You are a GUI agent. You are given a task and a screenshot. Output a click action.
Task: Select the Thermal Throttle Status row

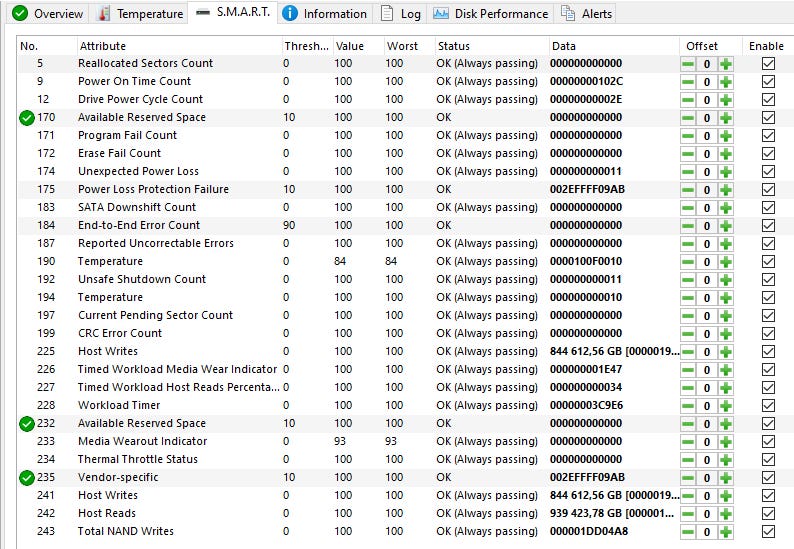point(405,459)
